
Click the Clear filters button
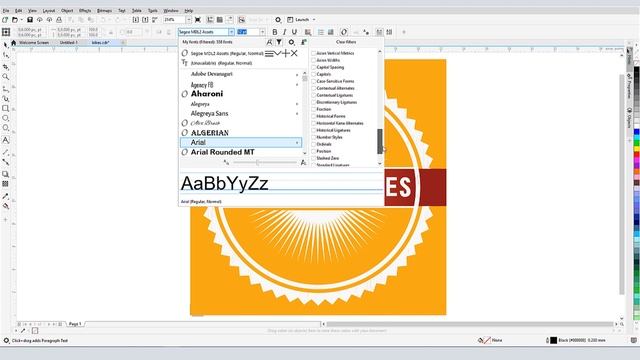(x=346, y=42)
